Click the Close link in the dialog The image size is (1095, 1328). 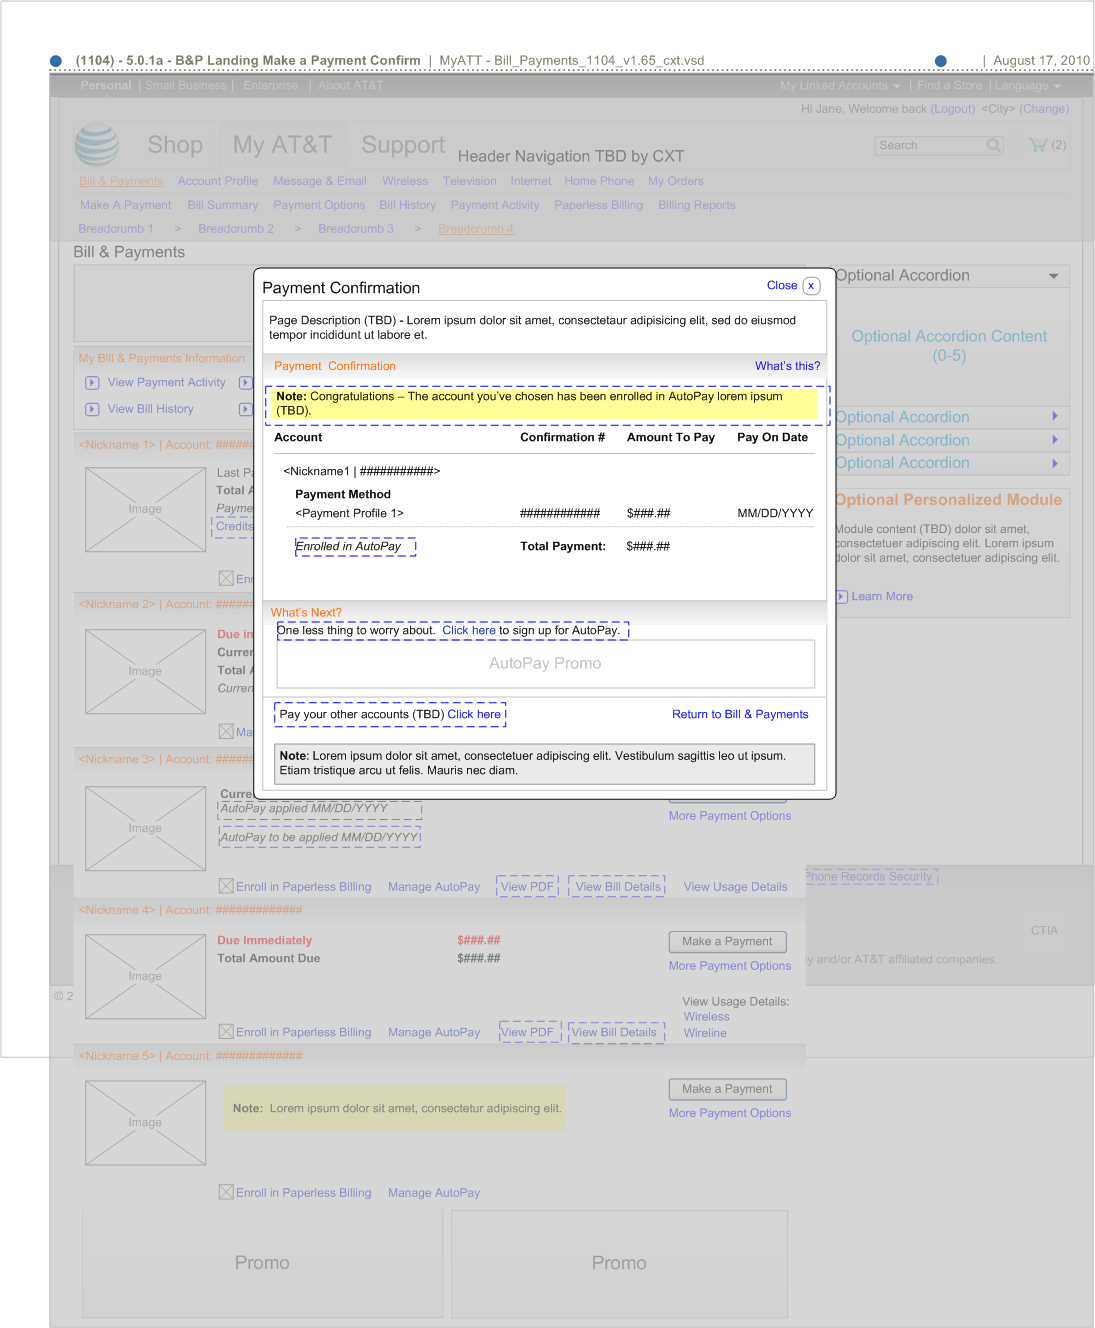coord(782,286)
